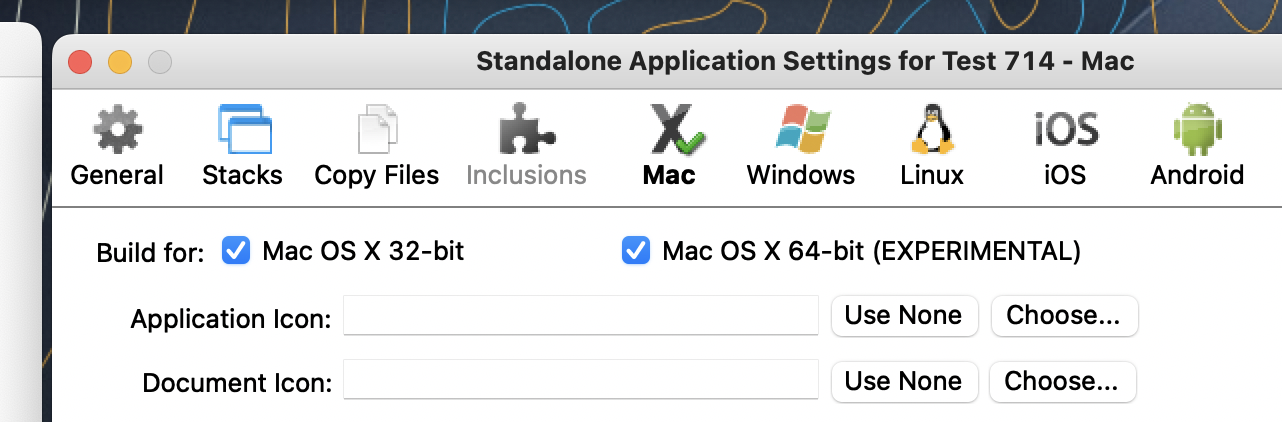Screen dimensions: 1282x422
Task: Toggle Mac OS X 64-bit (EXPERIMENTAL) checkbox
Action: 635,250
